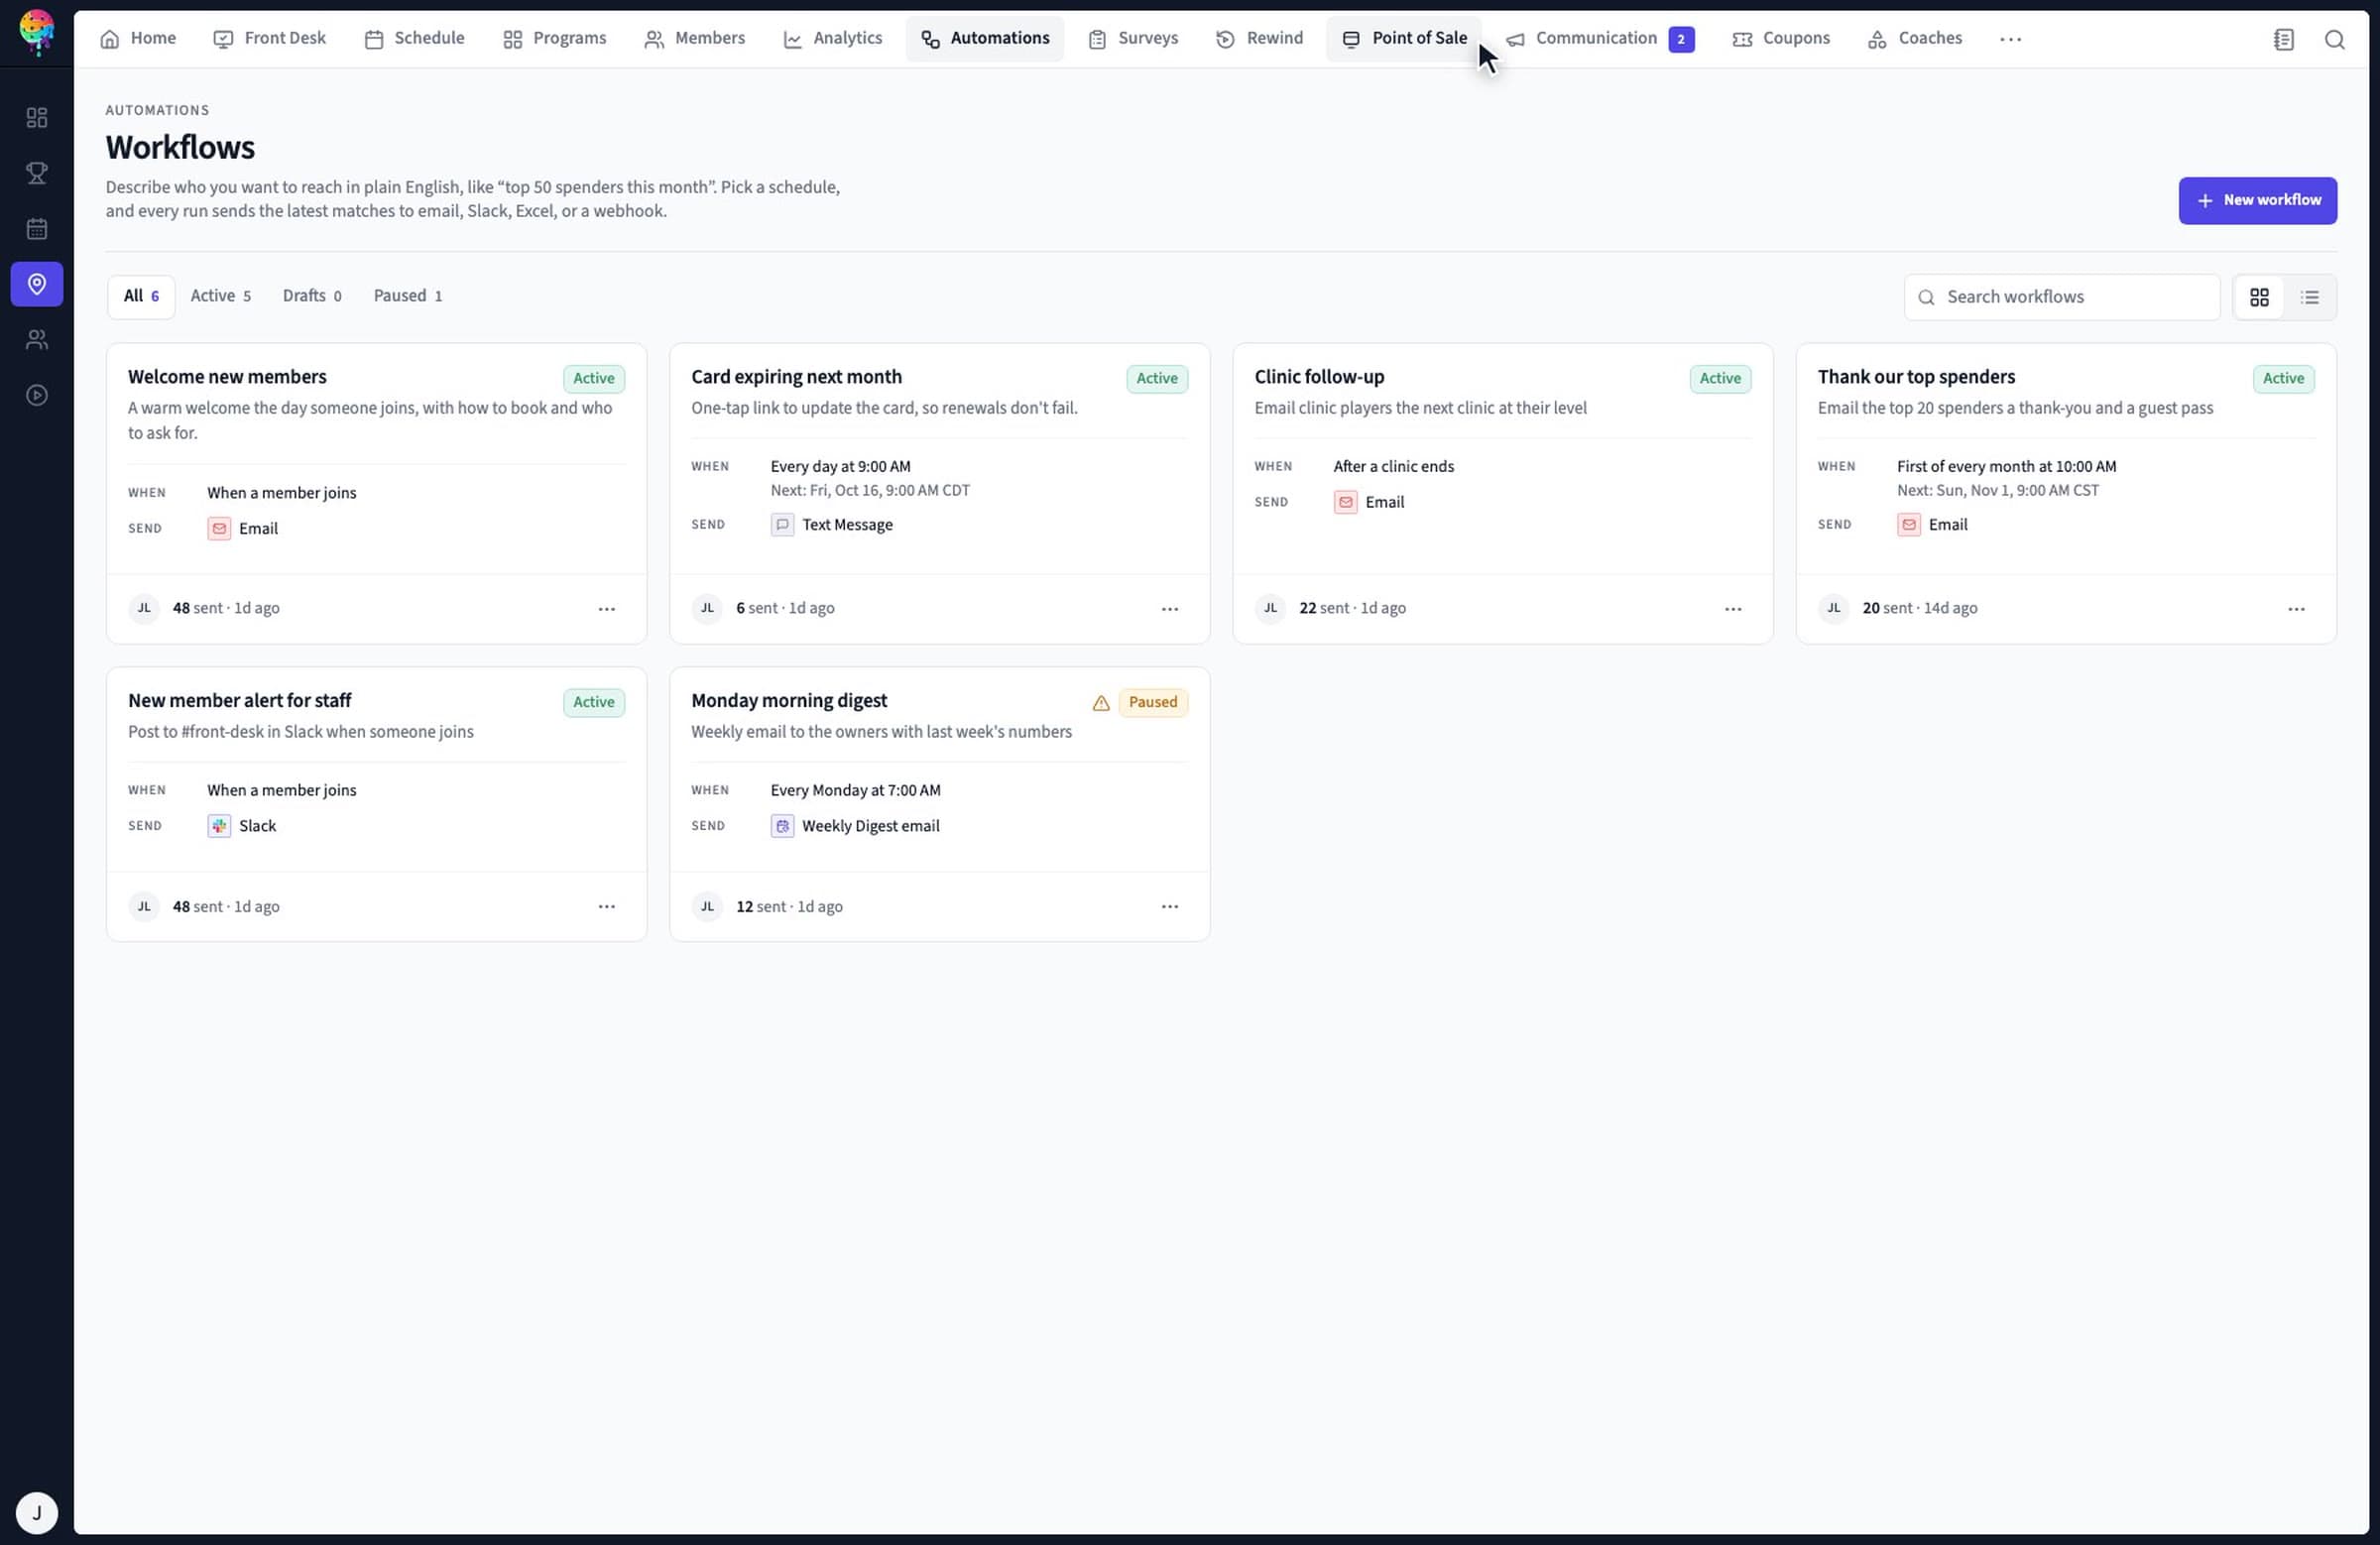This screenshot has width=2380, height=1545.
Task: Click Email icon on Thank our top spenders
Action: point(1908,525)
